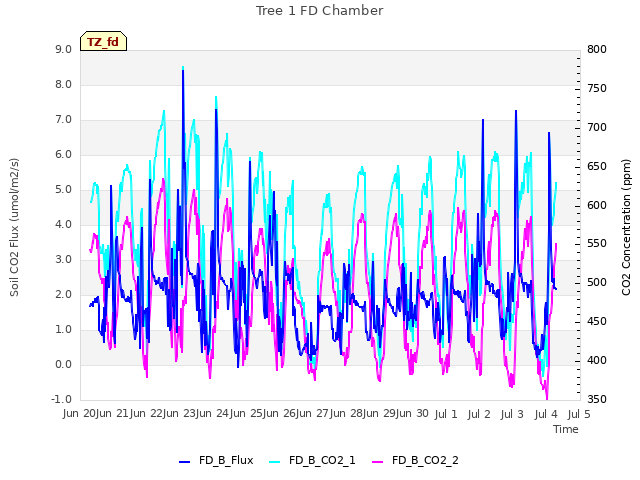Click the Jul 5 date label
640x480 pixels.
[579, 414]
